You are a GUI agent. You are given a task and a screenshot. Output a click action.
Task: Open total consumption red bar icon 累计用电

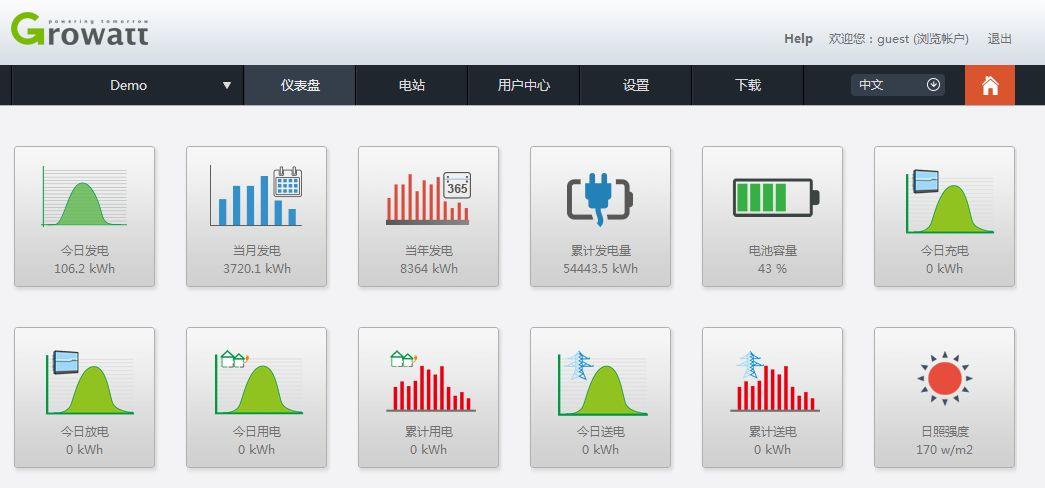(431, 381)
